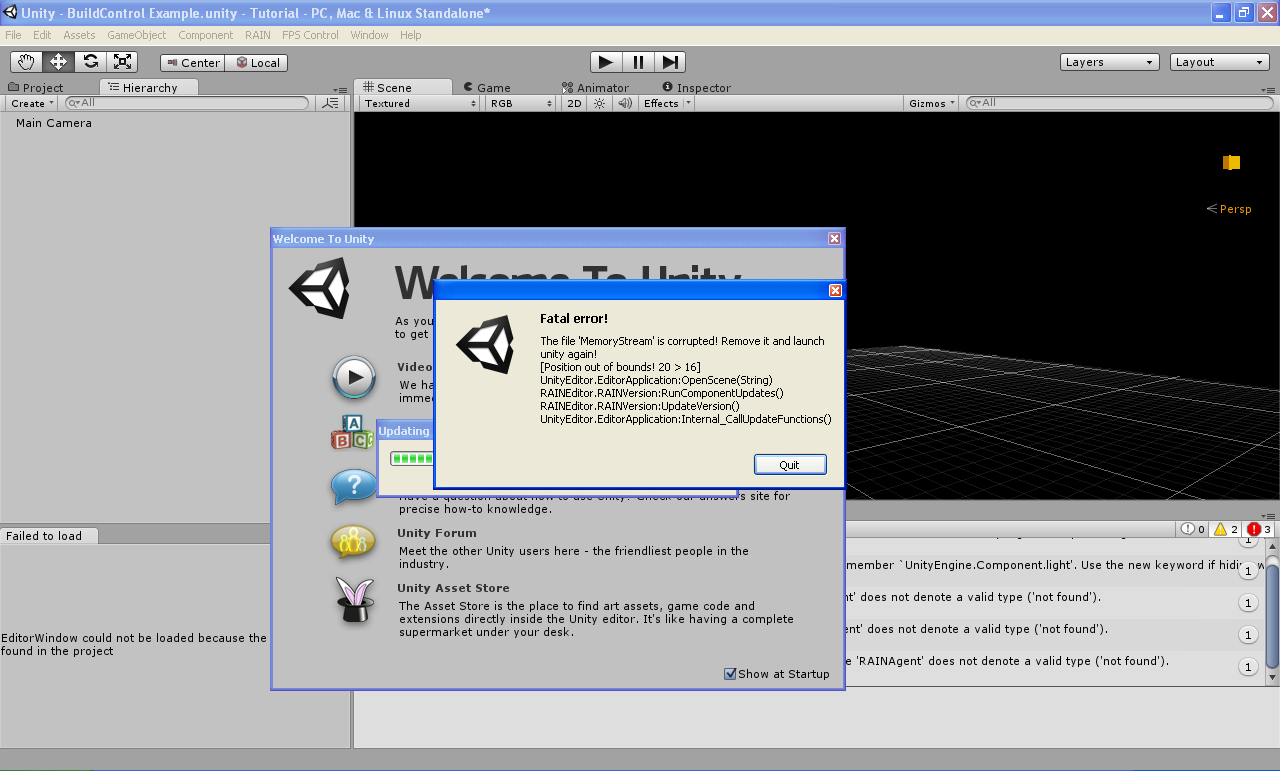Select Main Camera in Hierarchy
Screen dimensions: 1280x771
point(54,123)
